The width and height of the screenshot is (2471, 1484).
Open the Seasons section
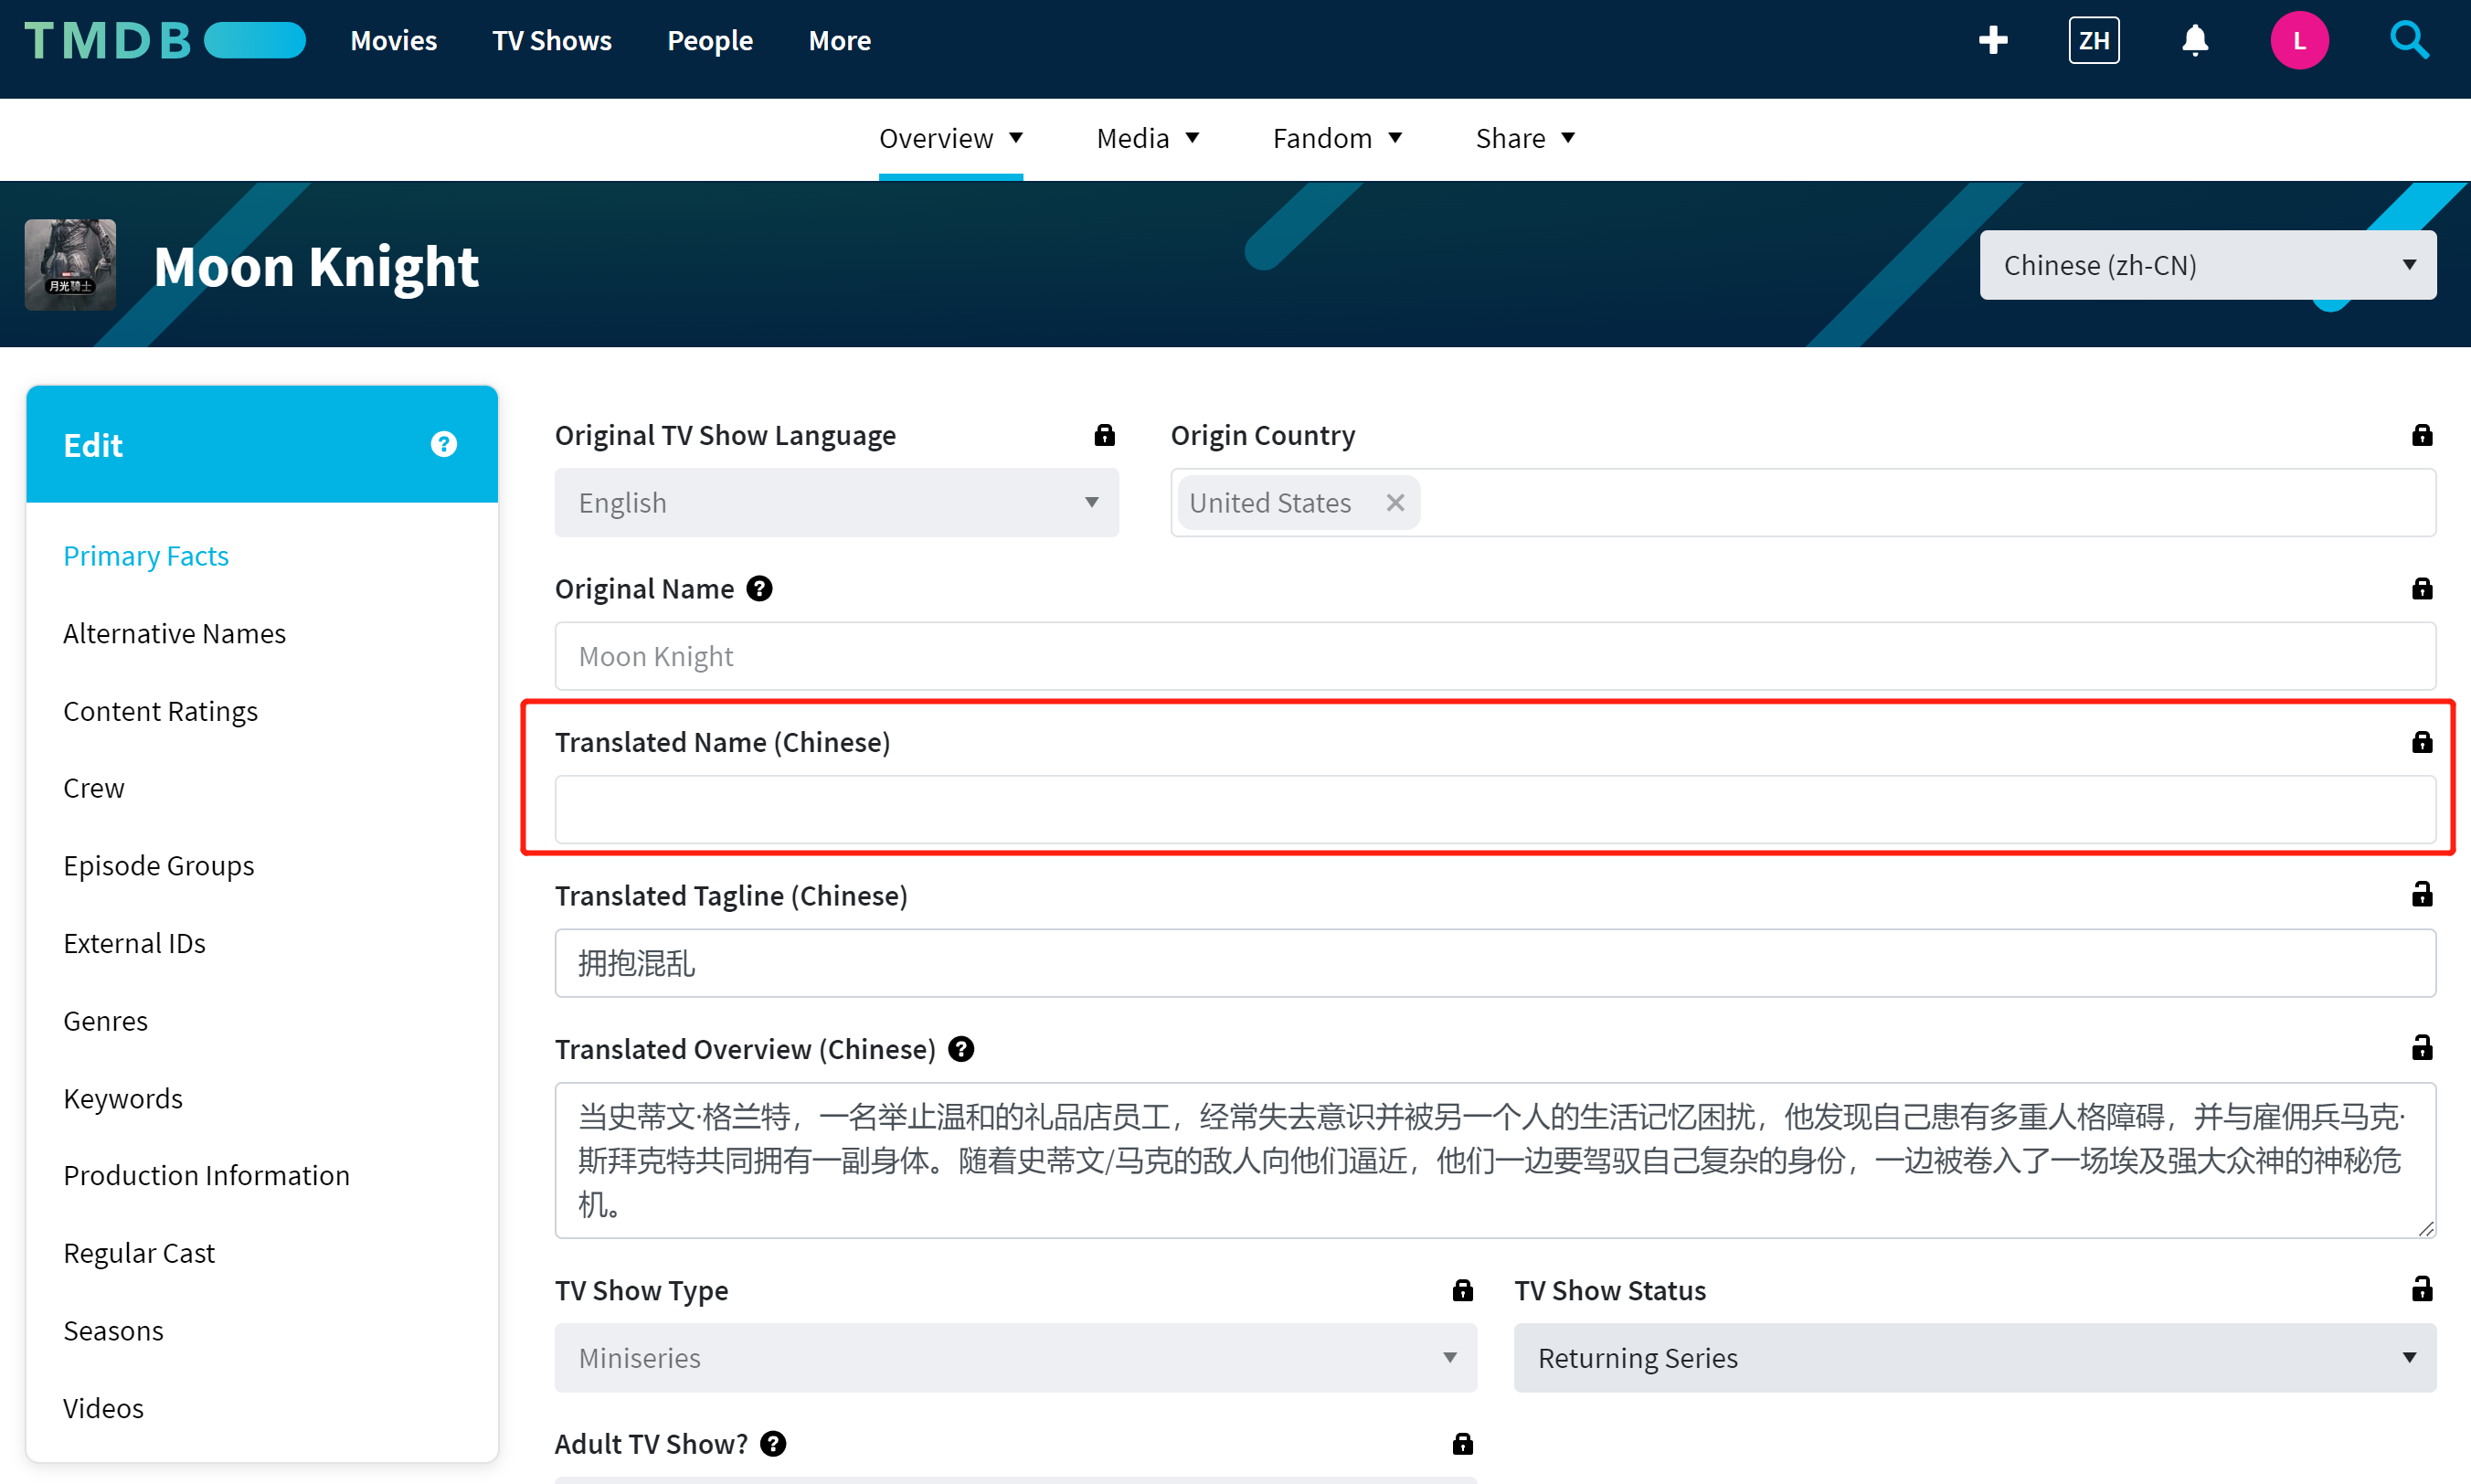[113, 1331]
